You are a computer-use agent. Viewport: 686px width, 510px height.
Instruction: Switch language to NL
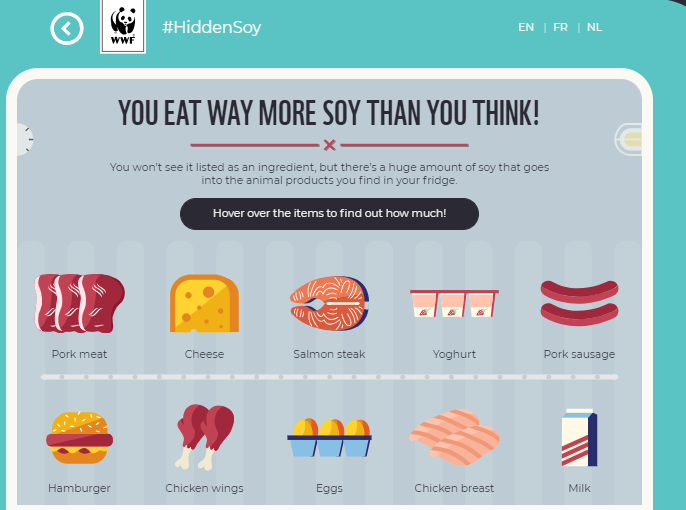595,27
